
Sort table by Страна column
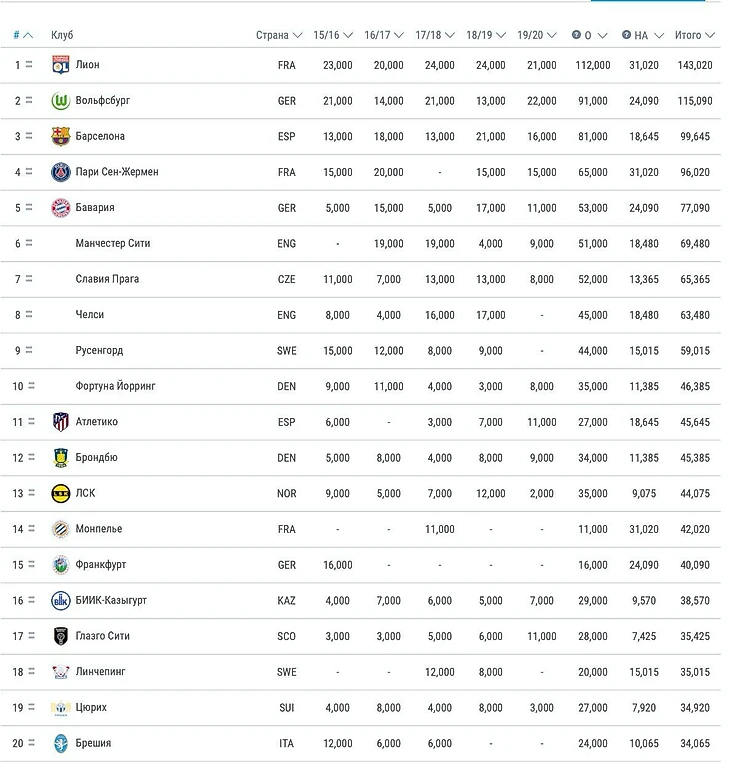tap(277, 35)
